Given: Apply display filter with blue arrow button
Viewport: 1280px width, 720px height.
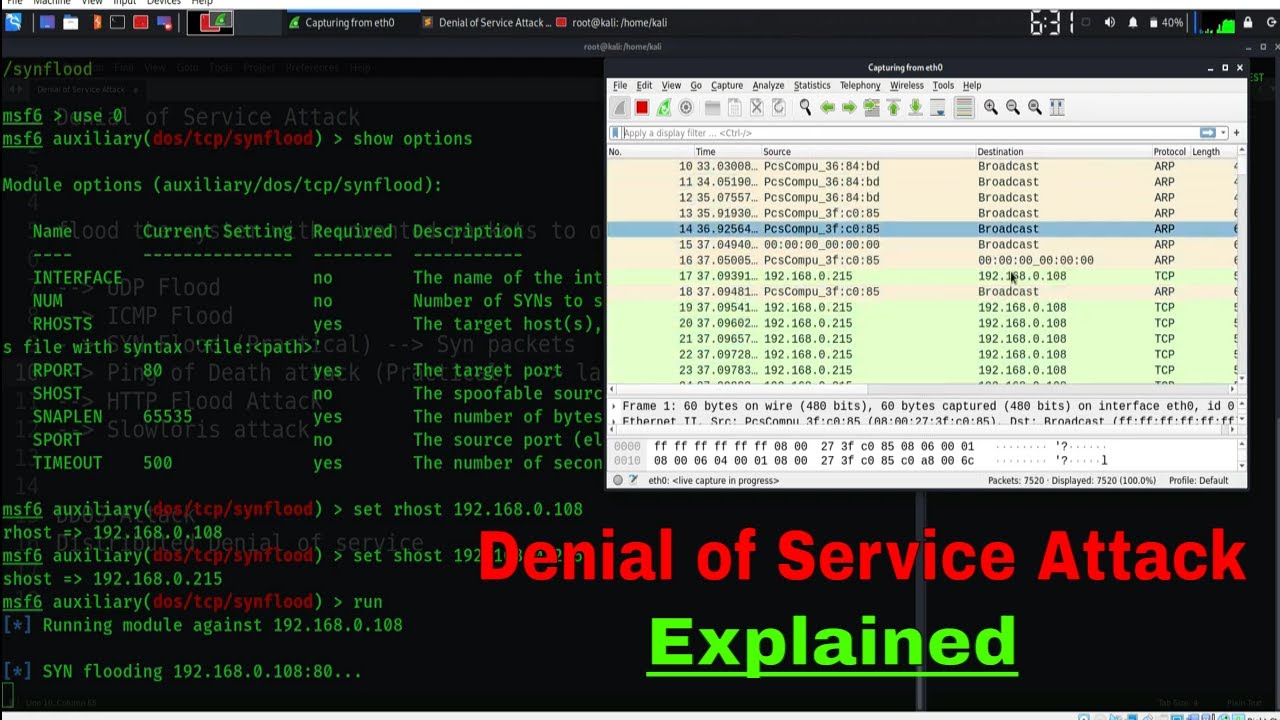Looking at the screenshot, I should tap(1207, 133).
